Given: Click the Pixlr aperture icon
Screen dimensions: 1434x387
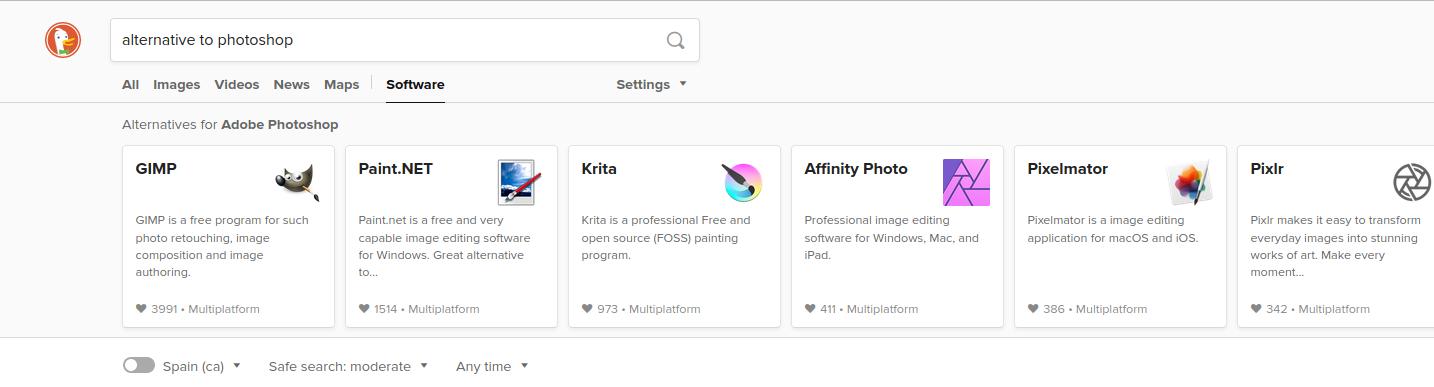Looking at the screenshot, I should click(1412, 183).
